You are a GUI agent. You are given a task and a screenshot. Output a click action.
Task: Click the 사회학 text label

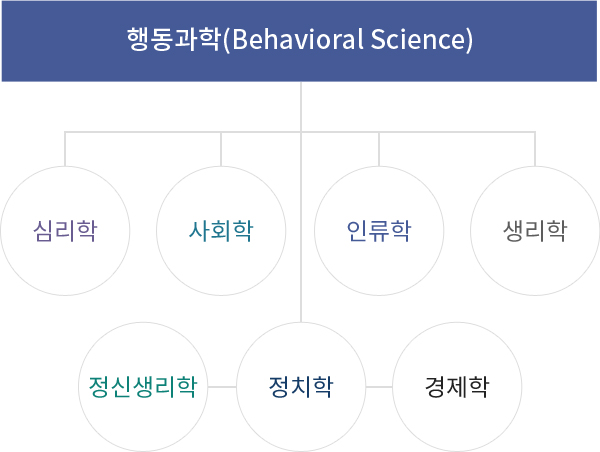point(221,231)
